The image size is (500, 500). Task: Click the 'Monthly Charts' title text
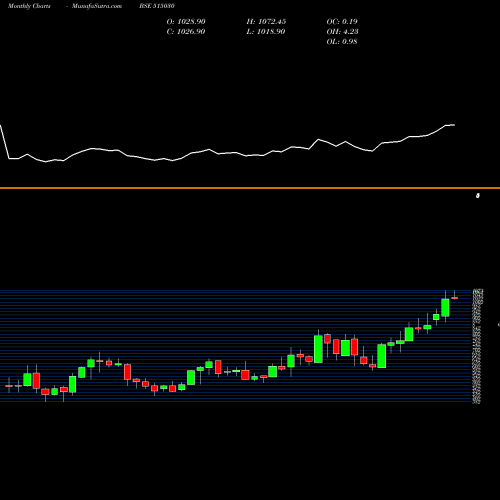(x=29, y=6)
